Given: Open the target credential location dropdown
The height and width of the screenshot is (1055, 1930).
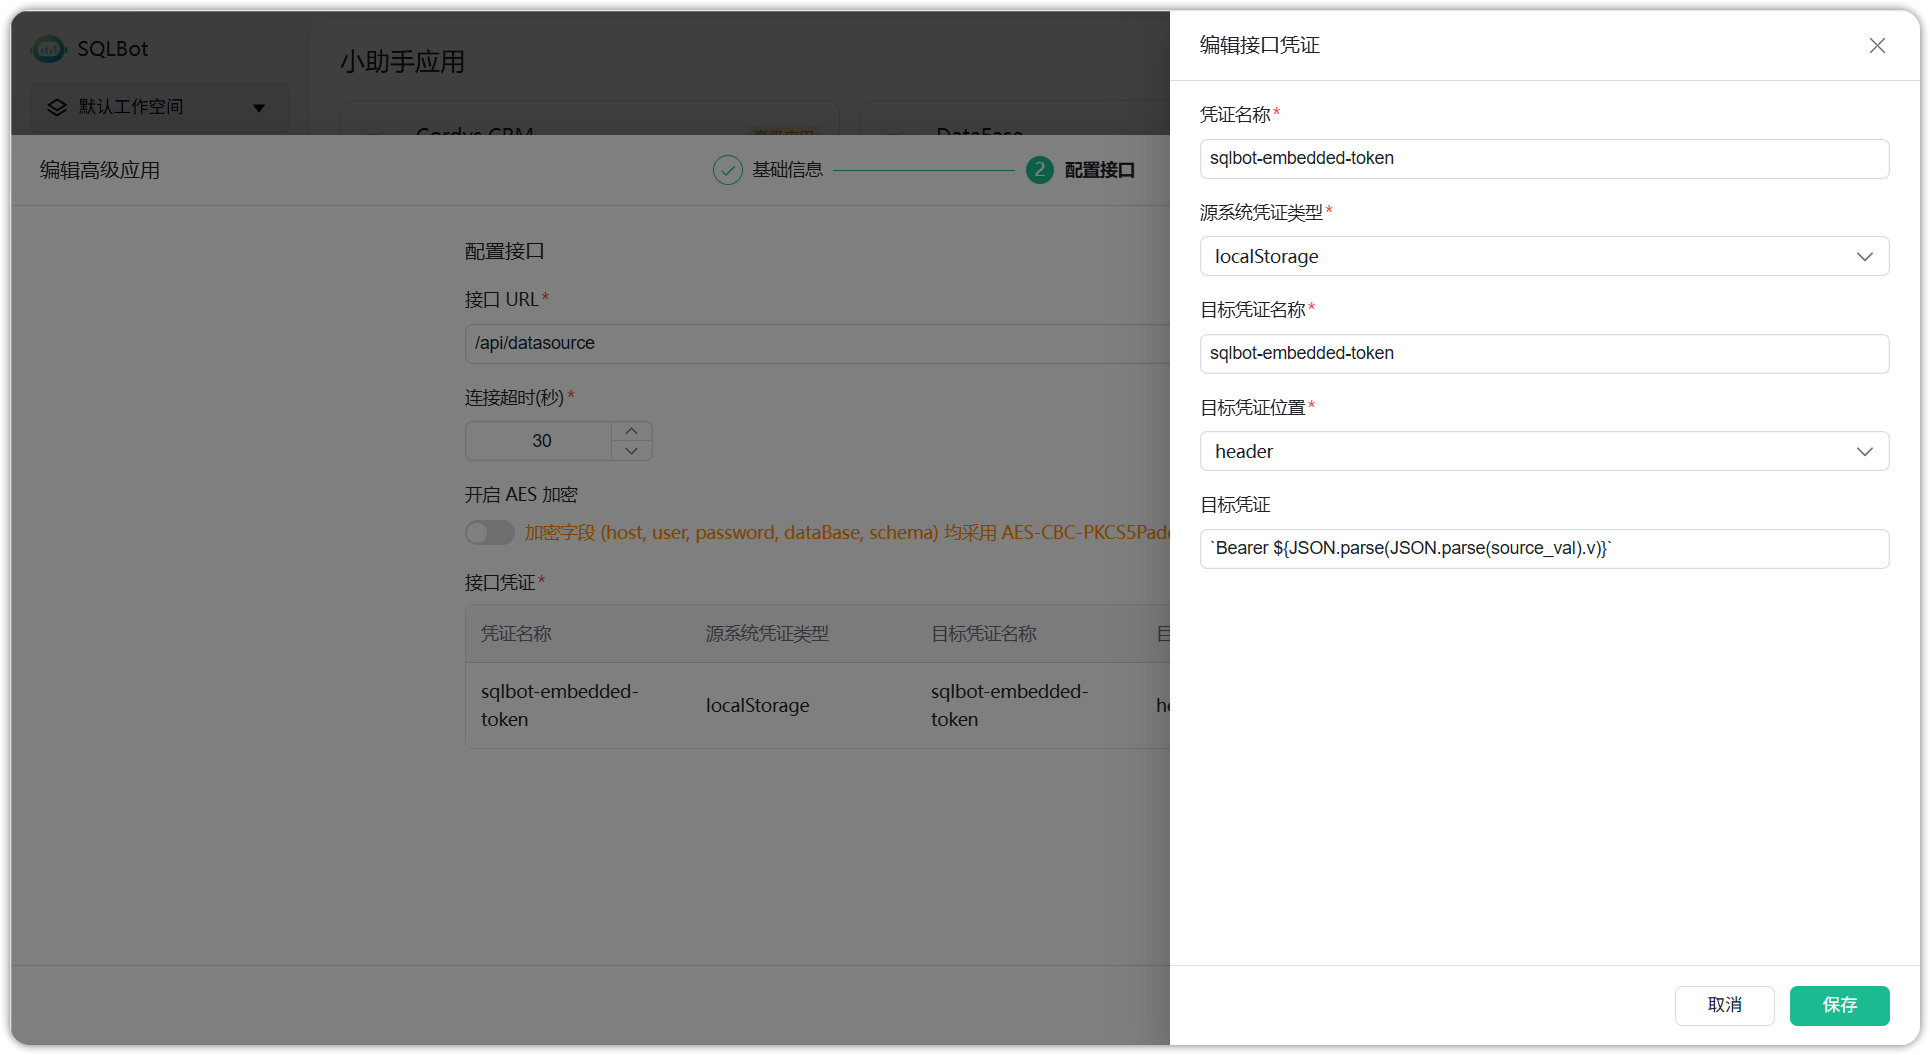Looking at the screenshot, I should [x=1544, y=451].
